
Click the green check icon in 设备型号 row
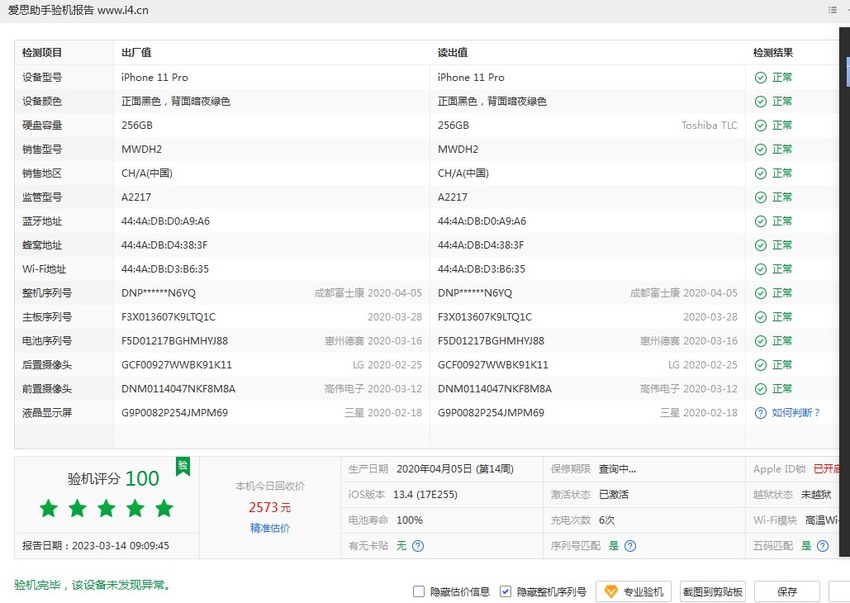point(761,78)
